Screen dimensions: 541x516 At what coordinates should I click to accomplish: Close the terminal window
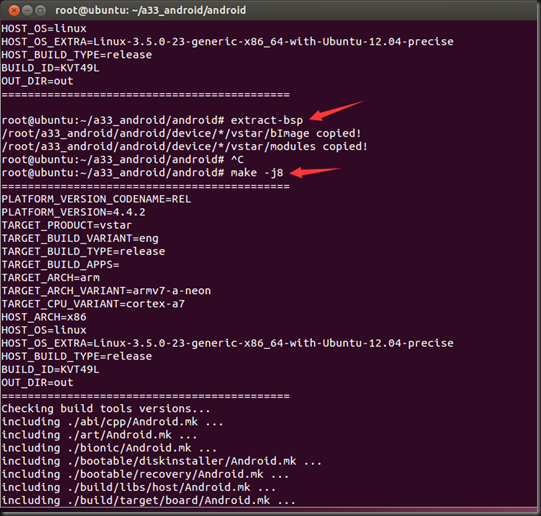[x=14, y=11]
